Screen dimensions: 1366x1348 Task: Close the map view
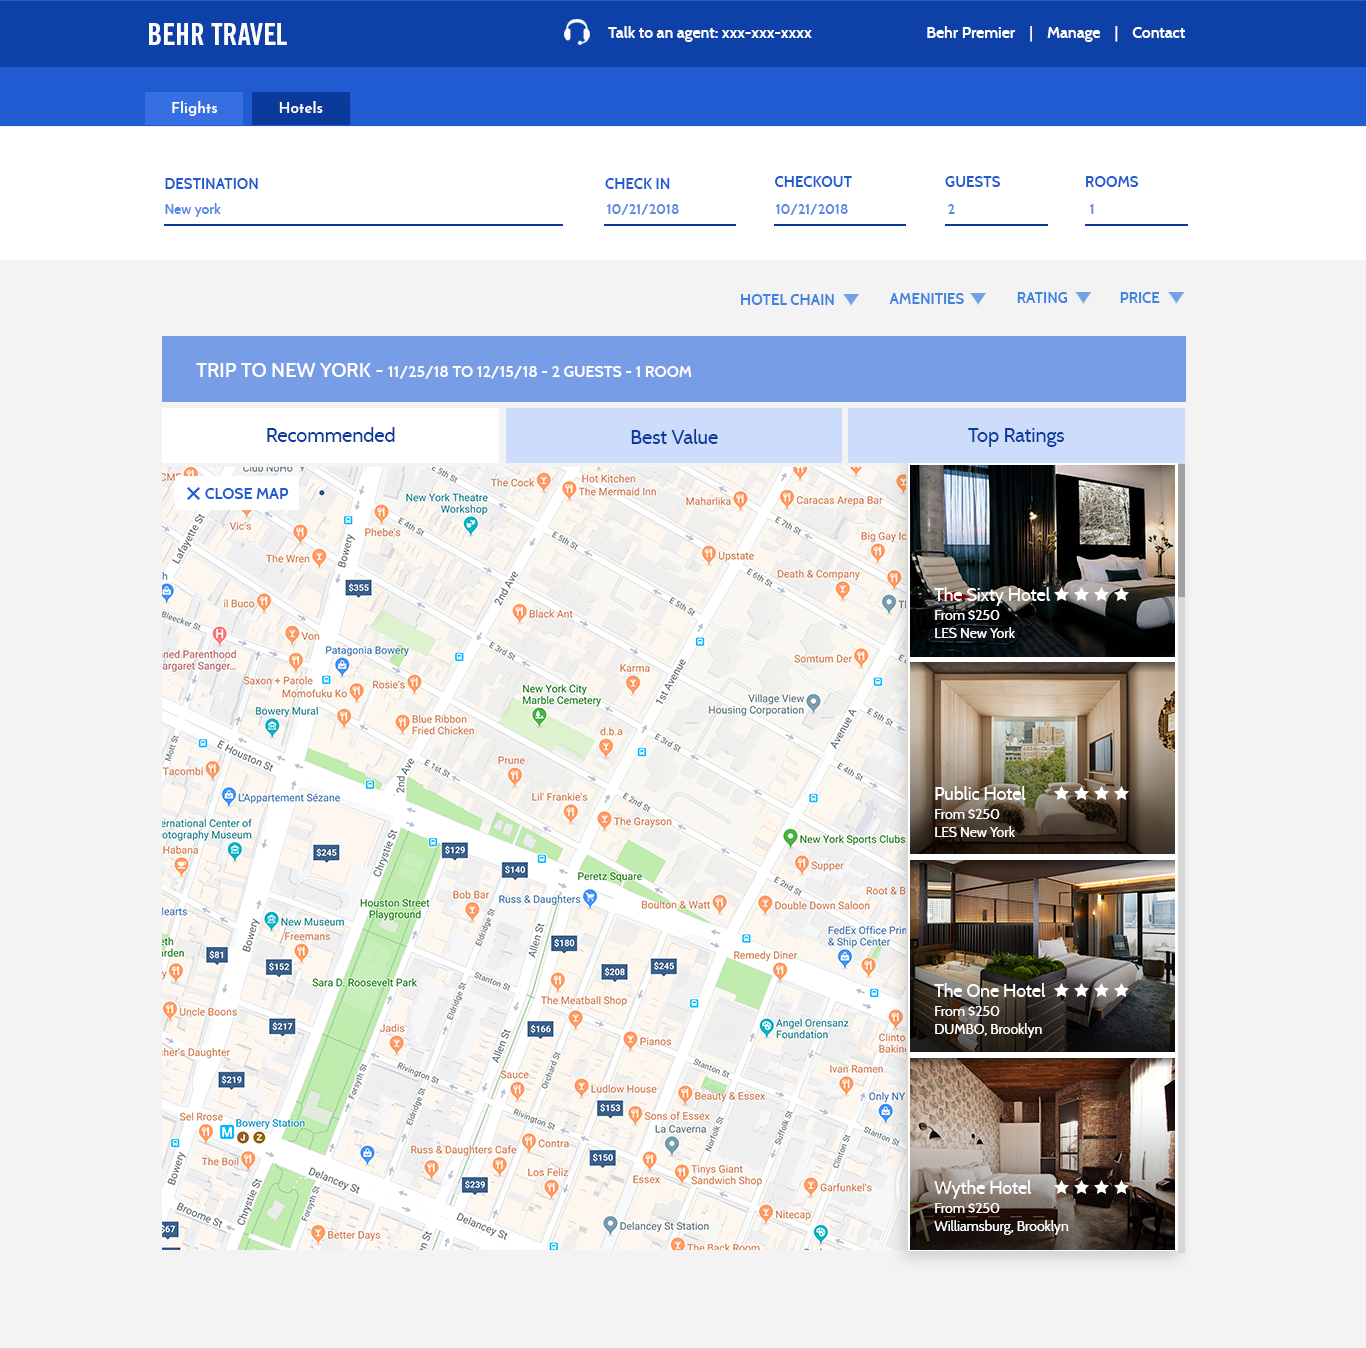(x=238, y=493)
